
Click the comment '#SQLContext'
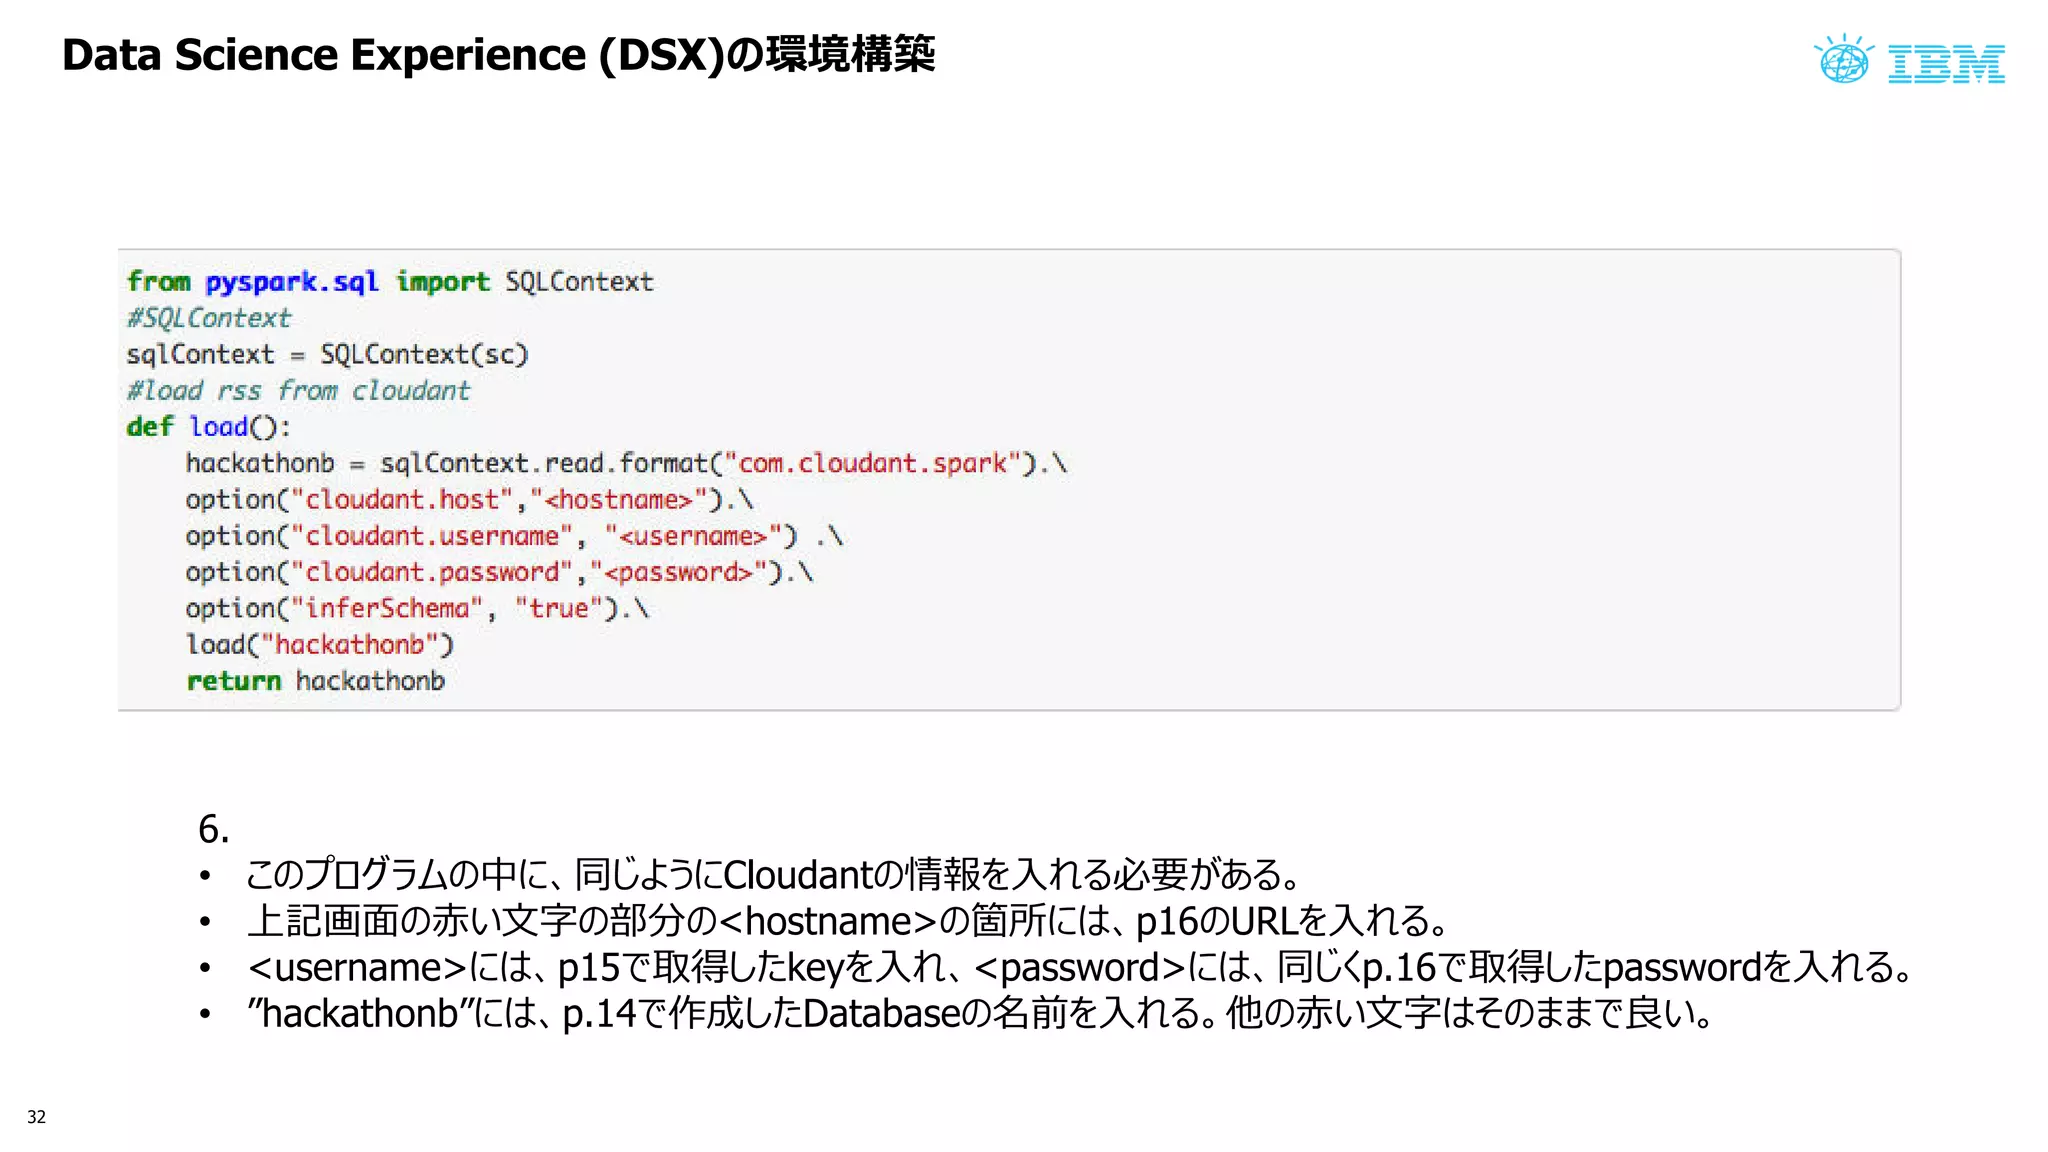(x=208, y=318)
